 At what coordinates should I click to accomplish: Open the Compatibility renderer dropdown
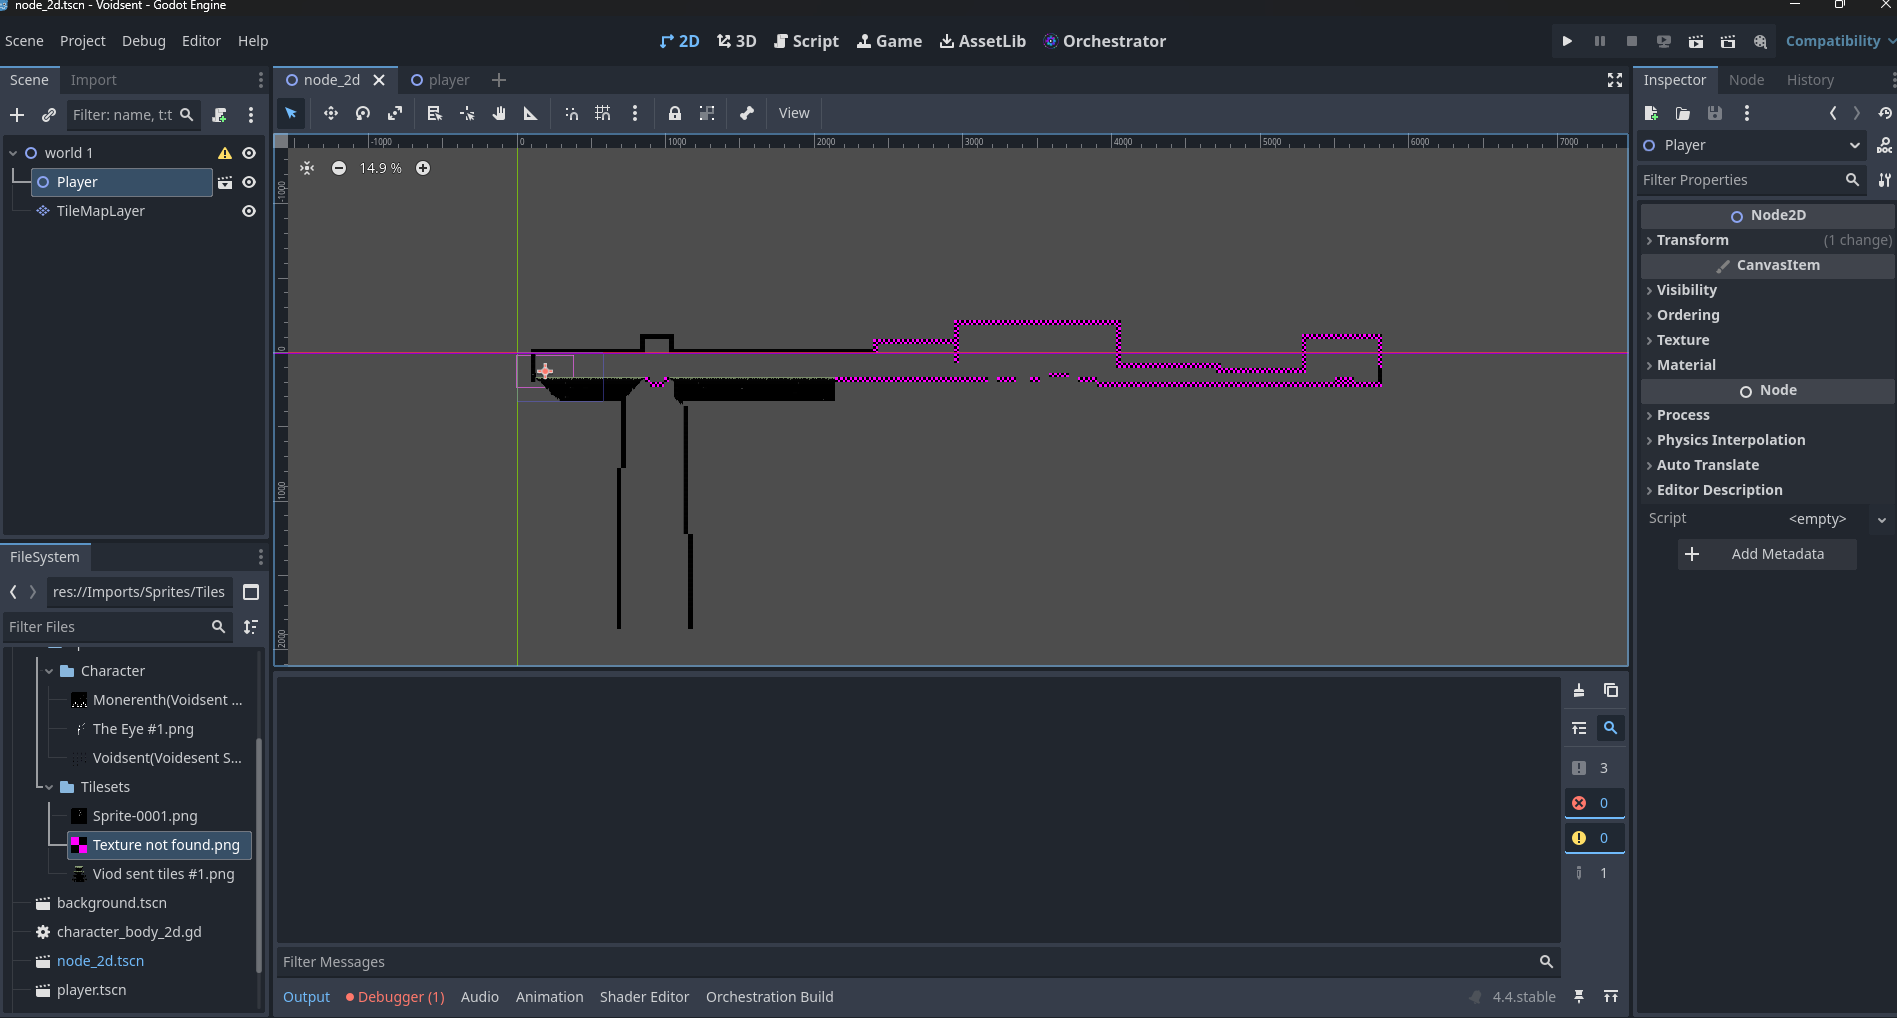pyautogui.click(x=1840, y=41)
